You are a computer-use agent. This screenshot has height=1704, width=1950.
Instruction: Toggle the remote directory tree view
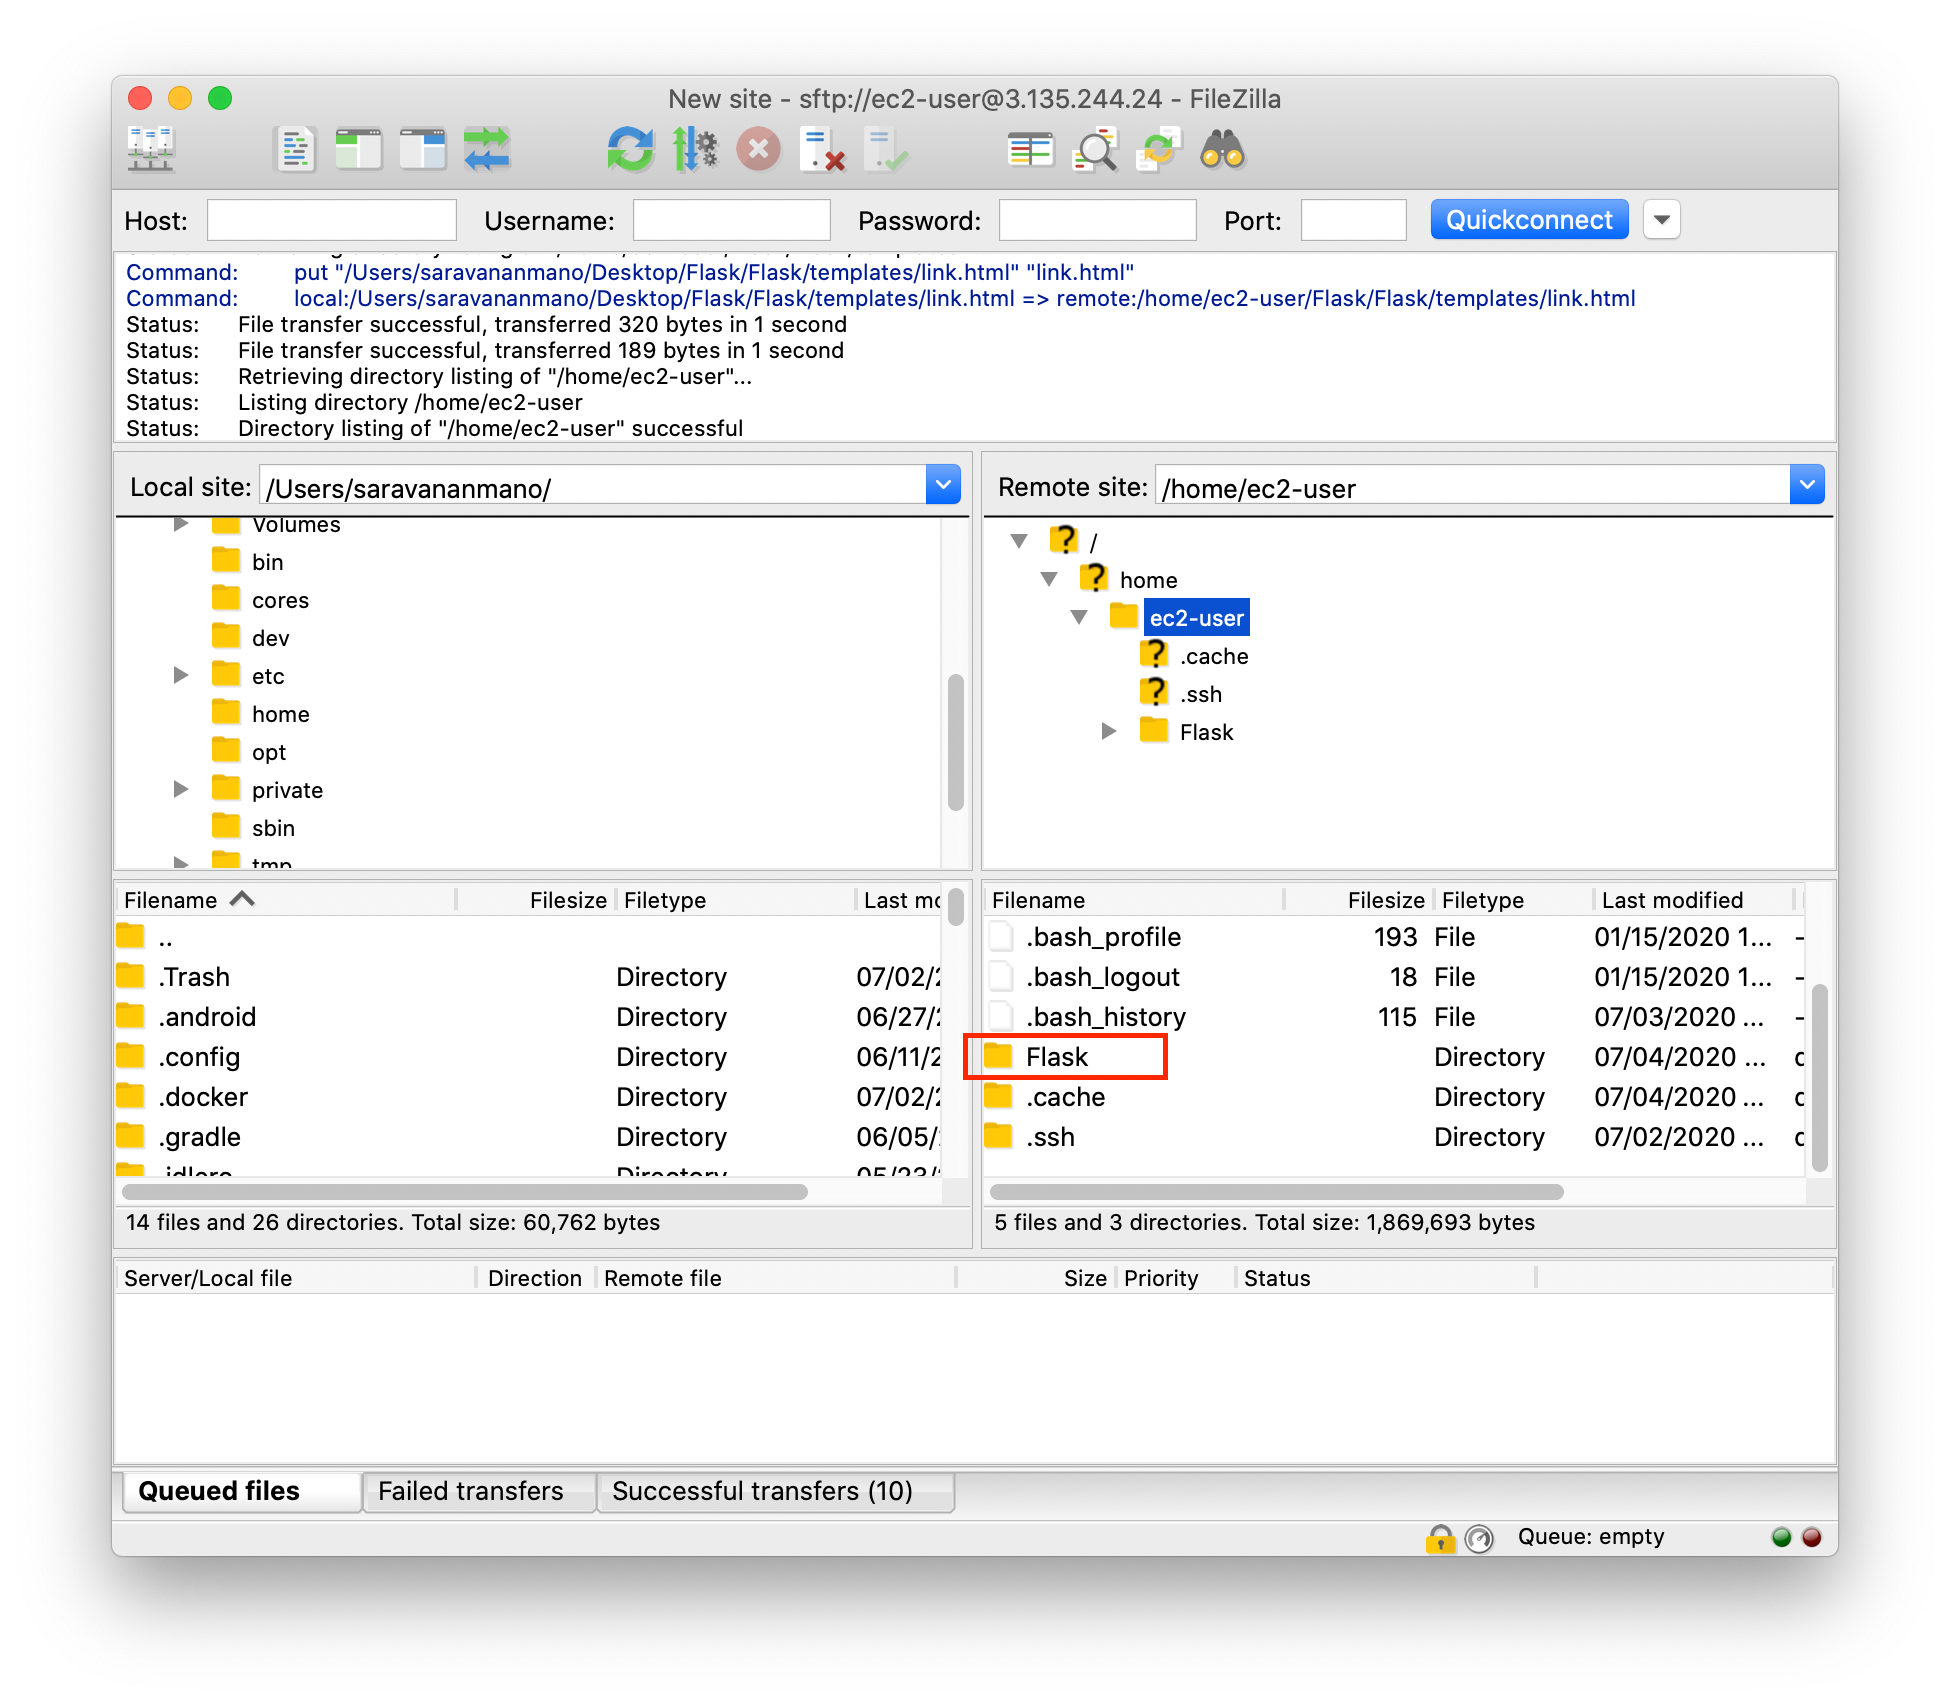coord(422,150)
